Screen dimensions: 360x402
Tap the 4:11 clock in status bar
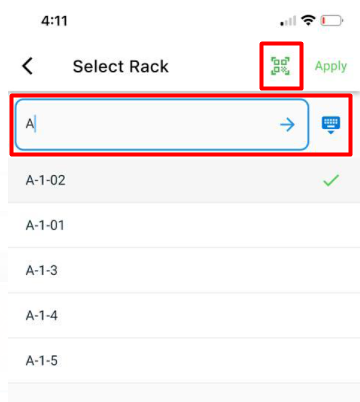tap(54, 21)
